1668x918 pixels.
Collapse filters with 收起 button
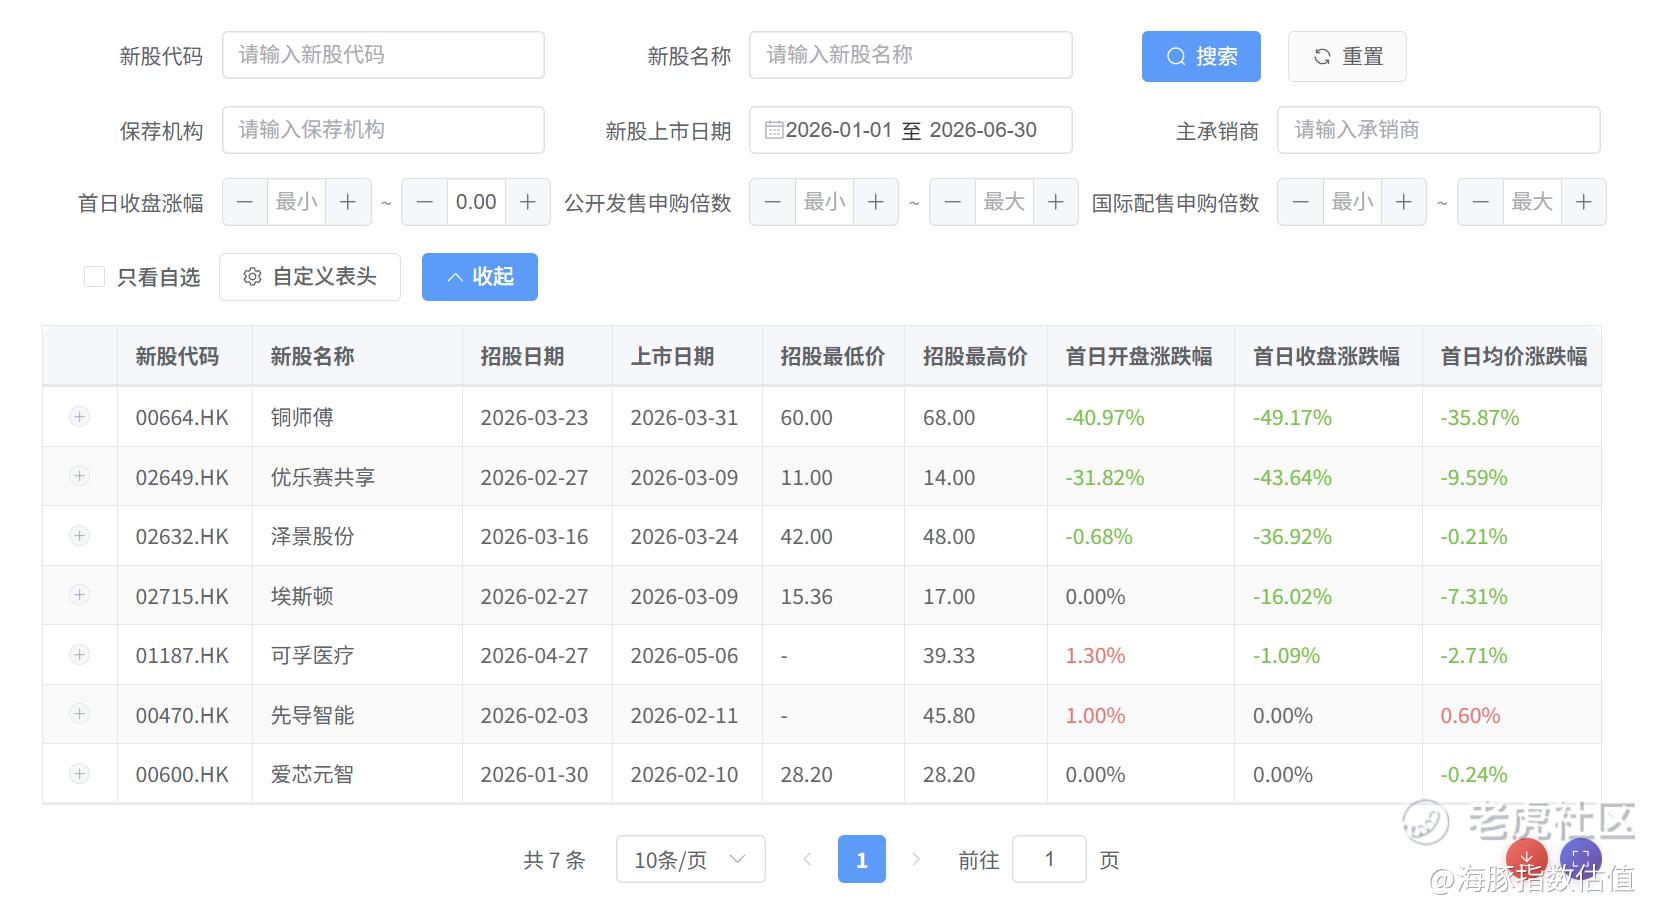pos(480,277)
